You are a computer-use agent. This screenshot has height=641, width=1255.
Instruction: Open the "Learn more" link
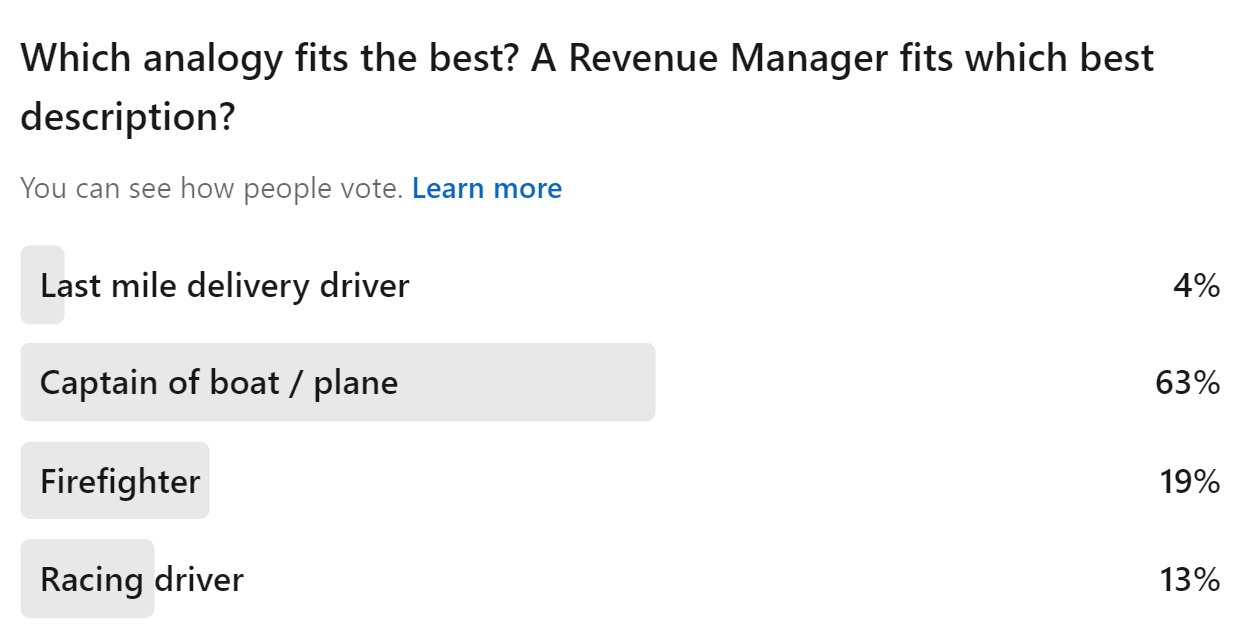point(486,188)
